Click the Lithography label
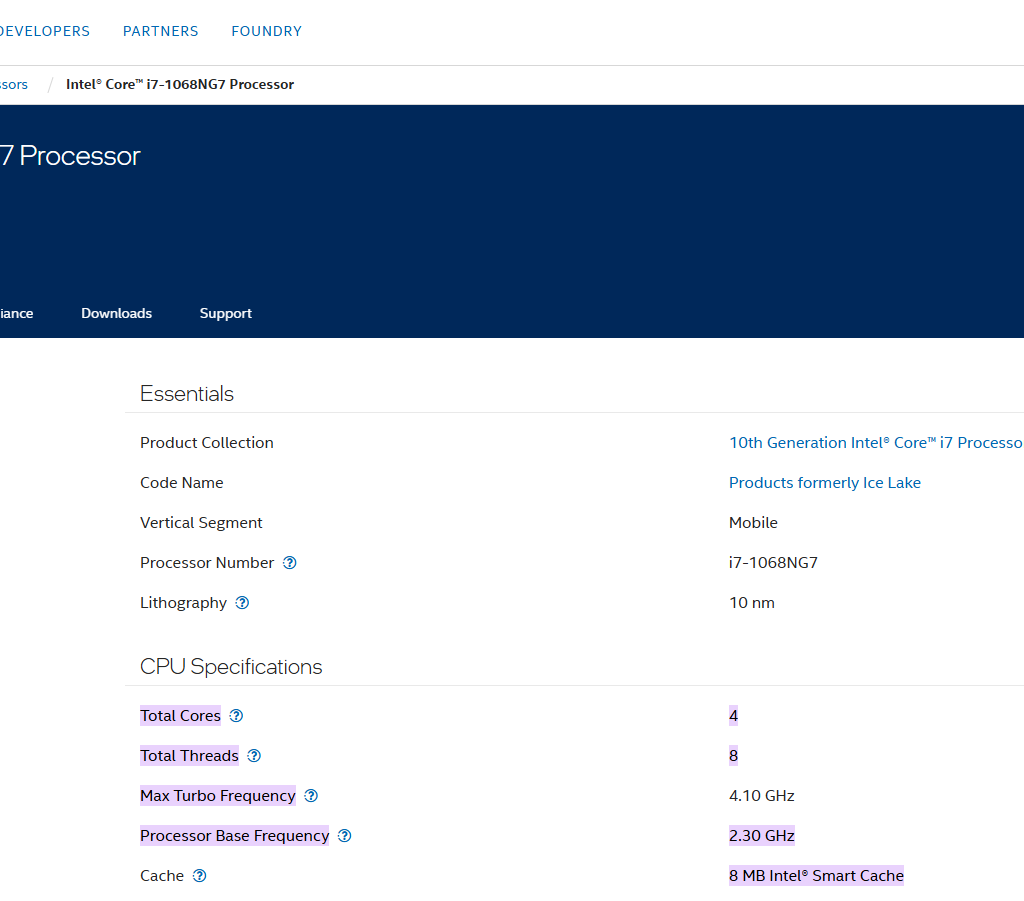Viewport: 1024px width, 901px height. 184,603
